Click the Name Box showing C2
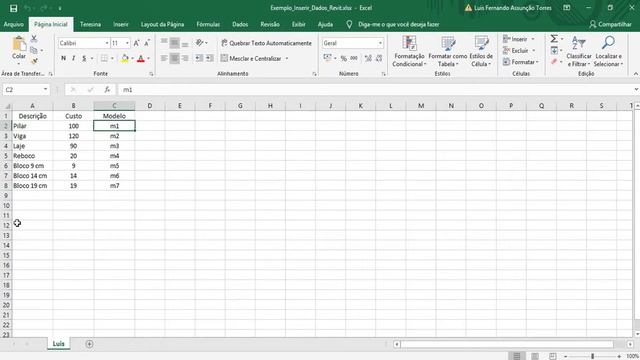The height and width of the screenshot is (360, 640). coord(26,89)
